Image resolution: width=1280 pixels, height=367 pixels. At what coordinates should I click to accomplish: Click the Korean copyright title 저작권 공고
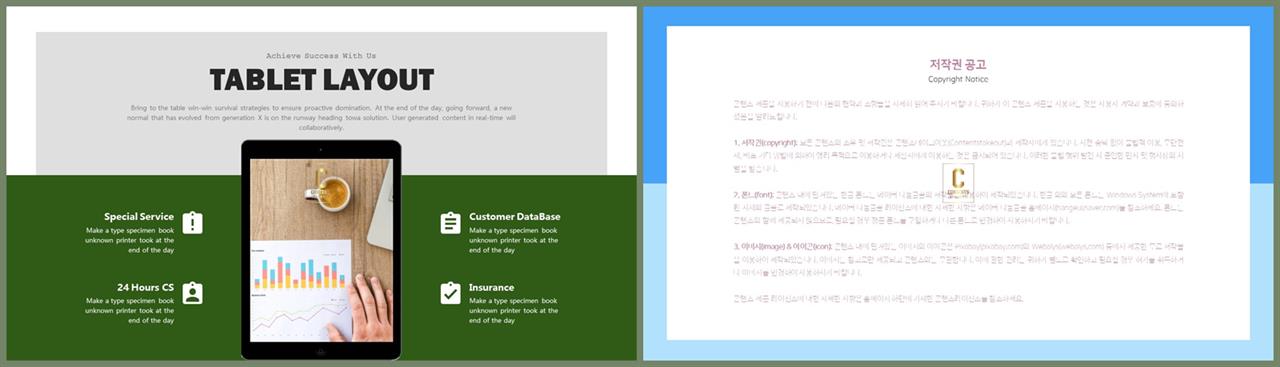958,64
